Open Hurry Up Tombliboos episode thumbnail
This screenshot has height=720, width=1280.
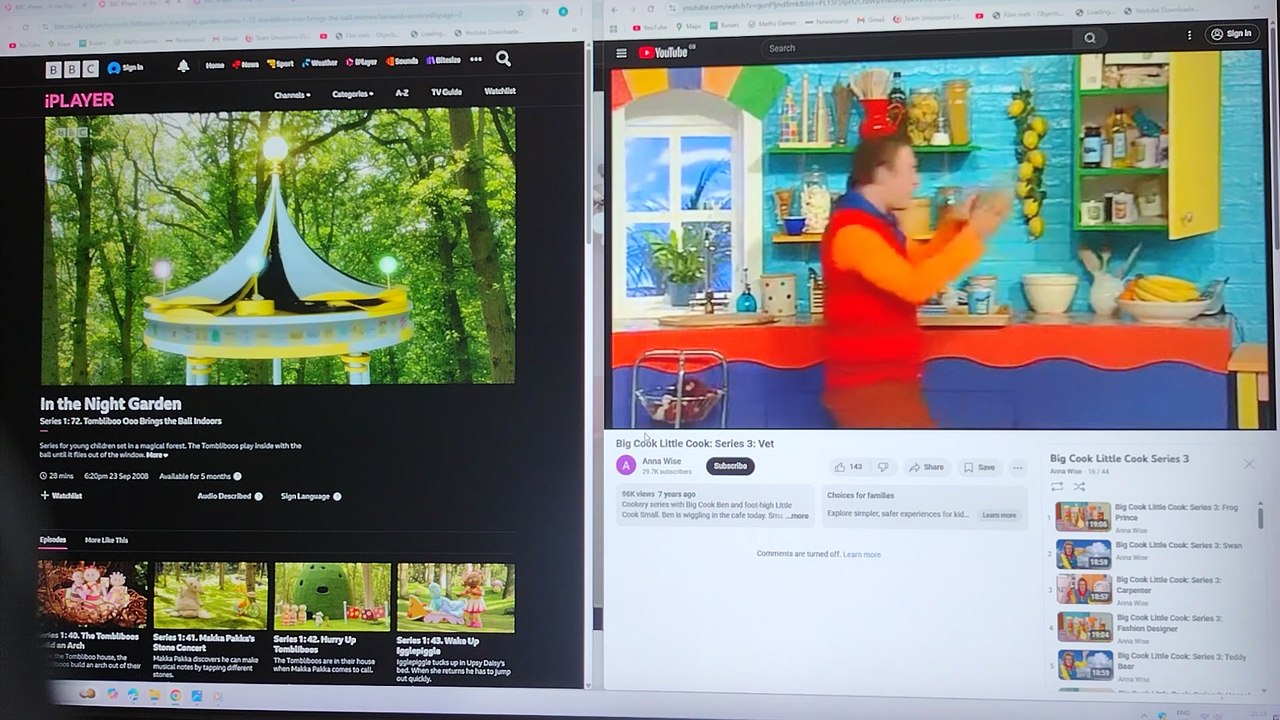tap(331, 597)
